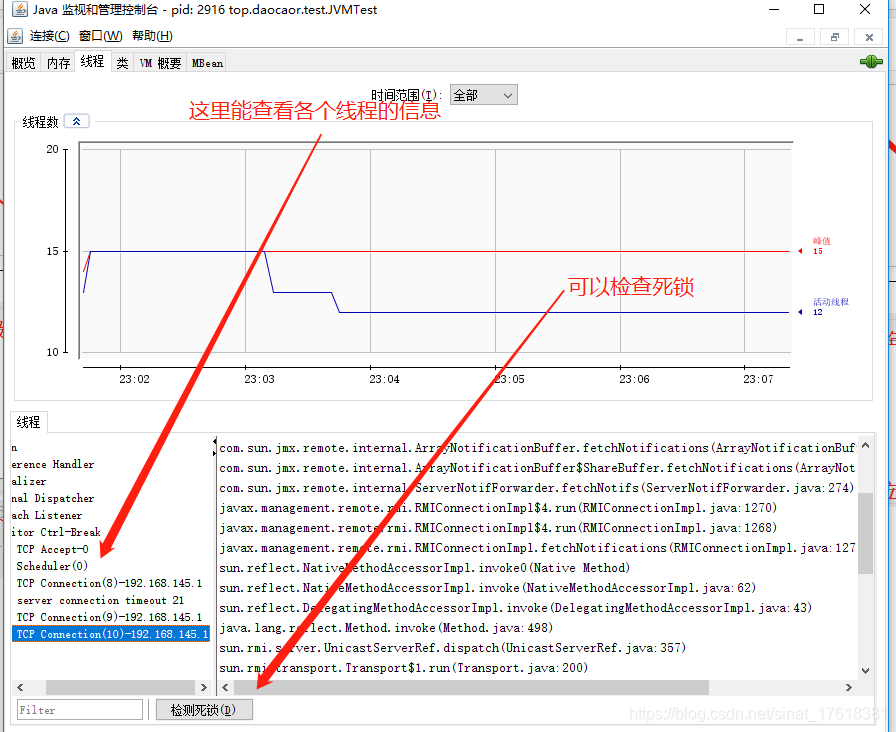Image resolution: width=896 pixels, height=732 pixels.
Task: Click the green connection status icon
Action: pos(871,61)
